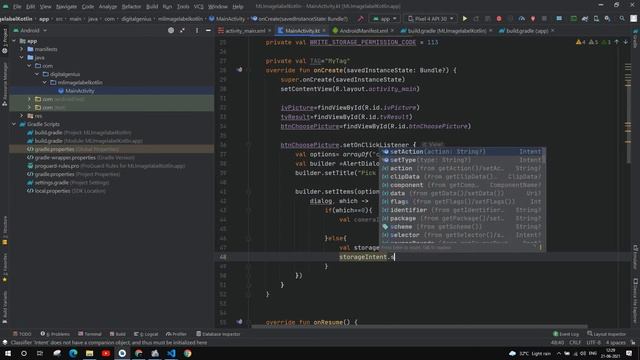640x360 pixels.
Task: Click the Make Project hammer icon
Action: point(360,19)
